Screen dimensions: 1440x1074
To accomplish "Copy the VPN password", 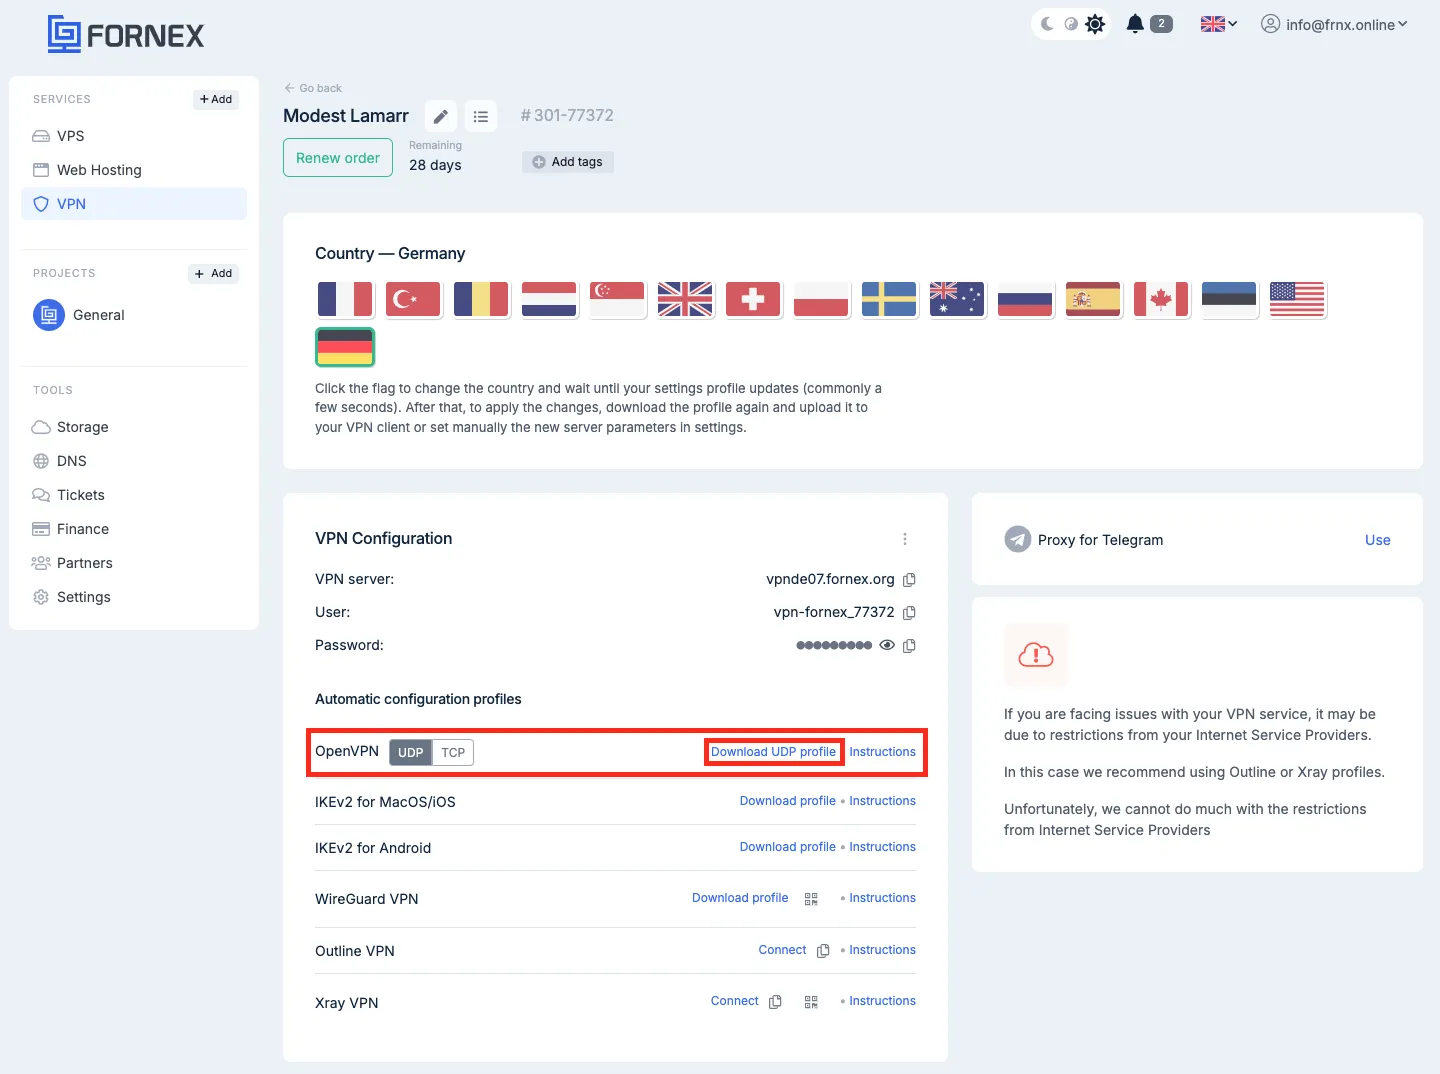I will pos(909,646).
